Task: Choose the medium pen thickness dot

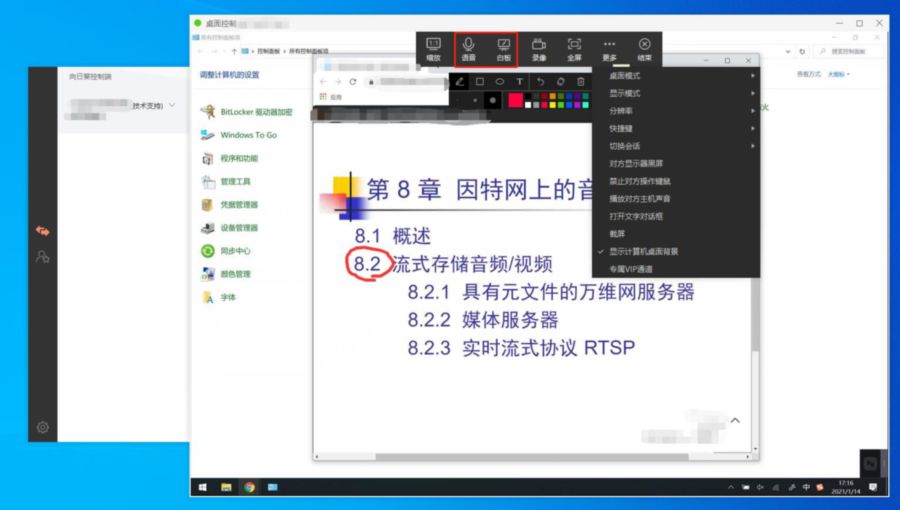Action: 475,100
